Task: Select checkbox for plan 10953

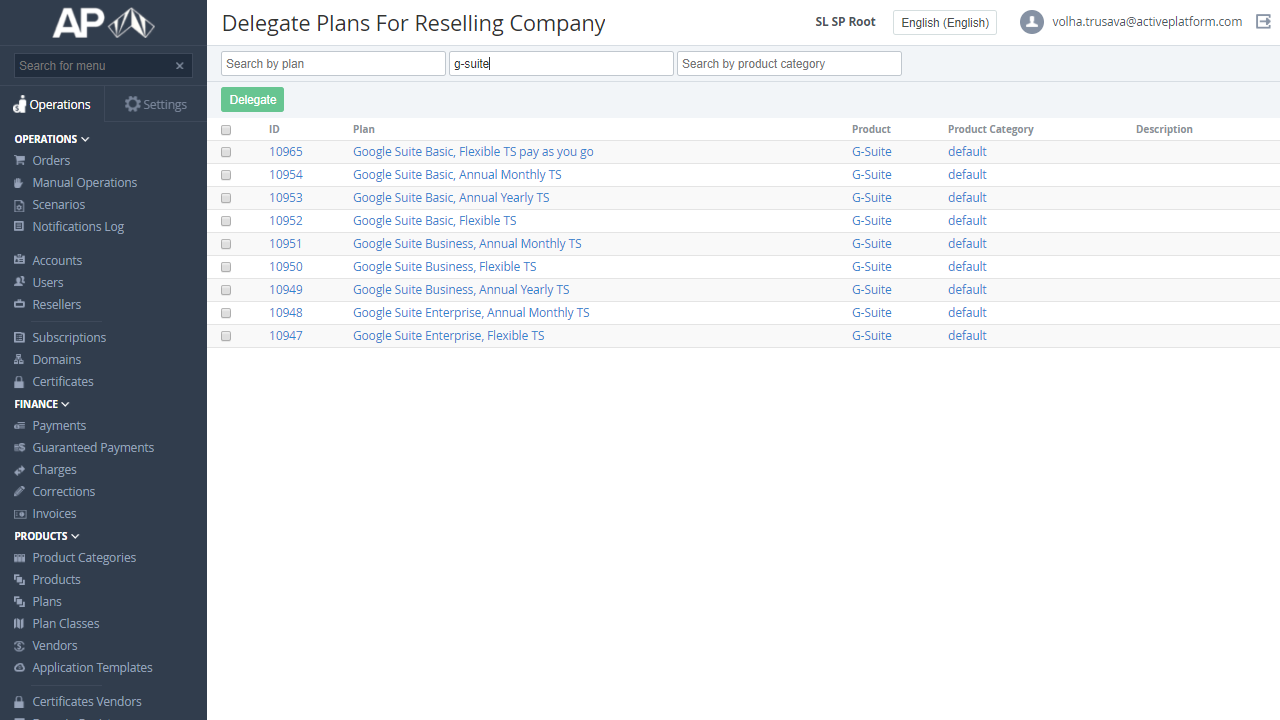Action: point(226,198)
